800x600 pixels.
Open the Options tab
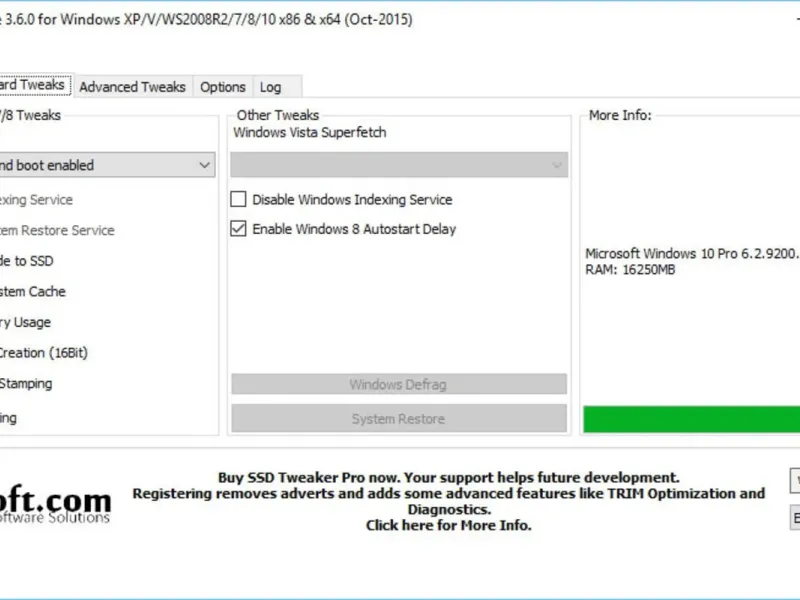[222, 87]
